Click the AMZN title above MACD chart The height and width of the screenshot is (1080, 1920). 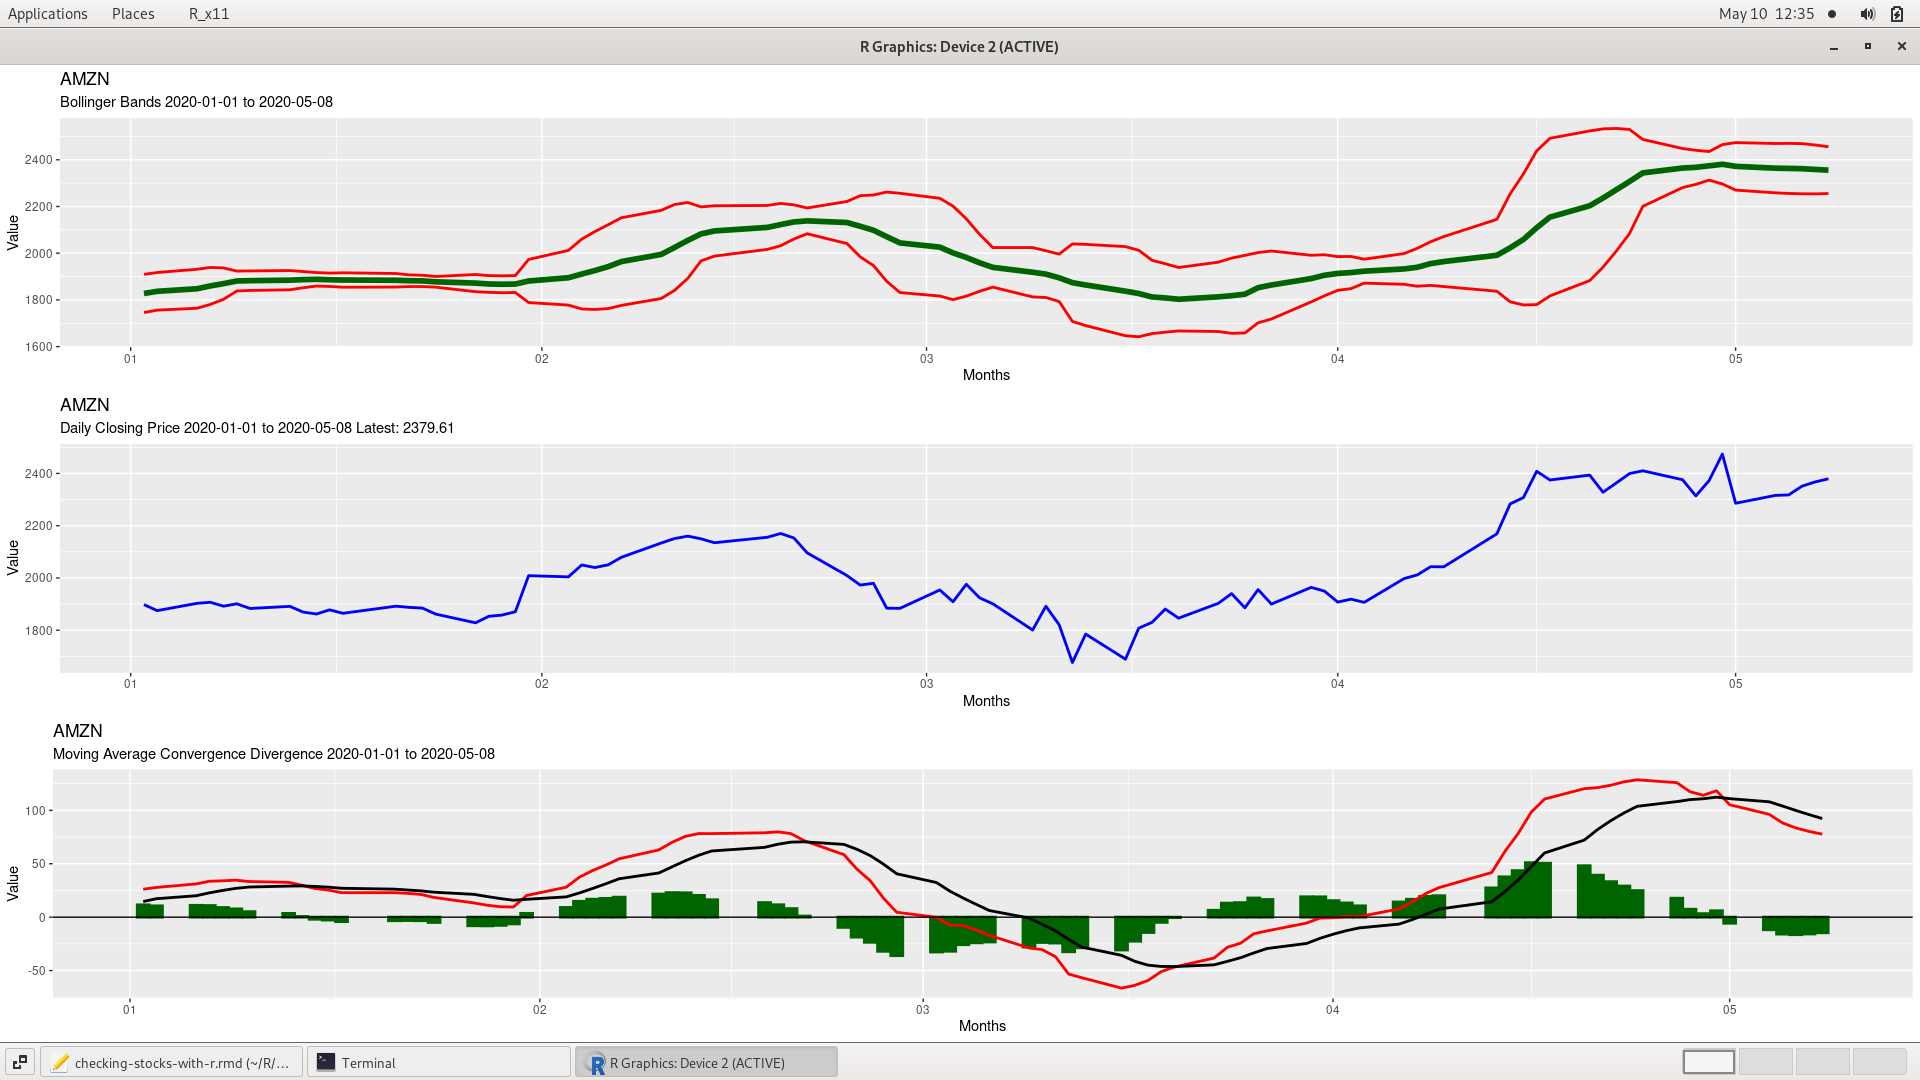[78, 731]
